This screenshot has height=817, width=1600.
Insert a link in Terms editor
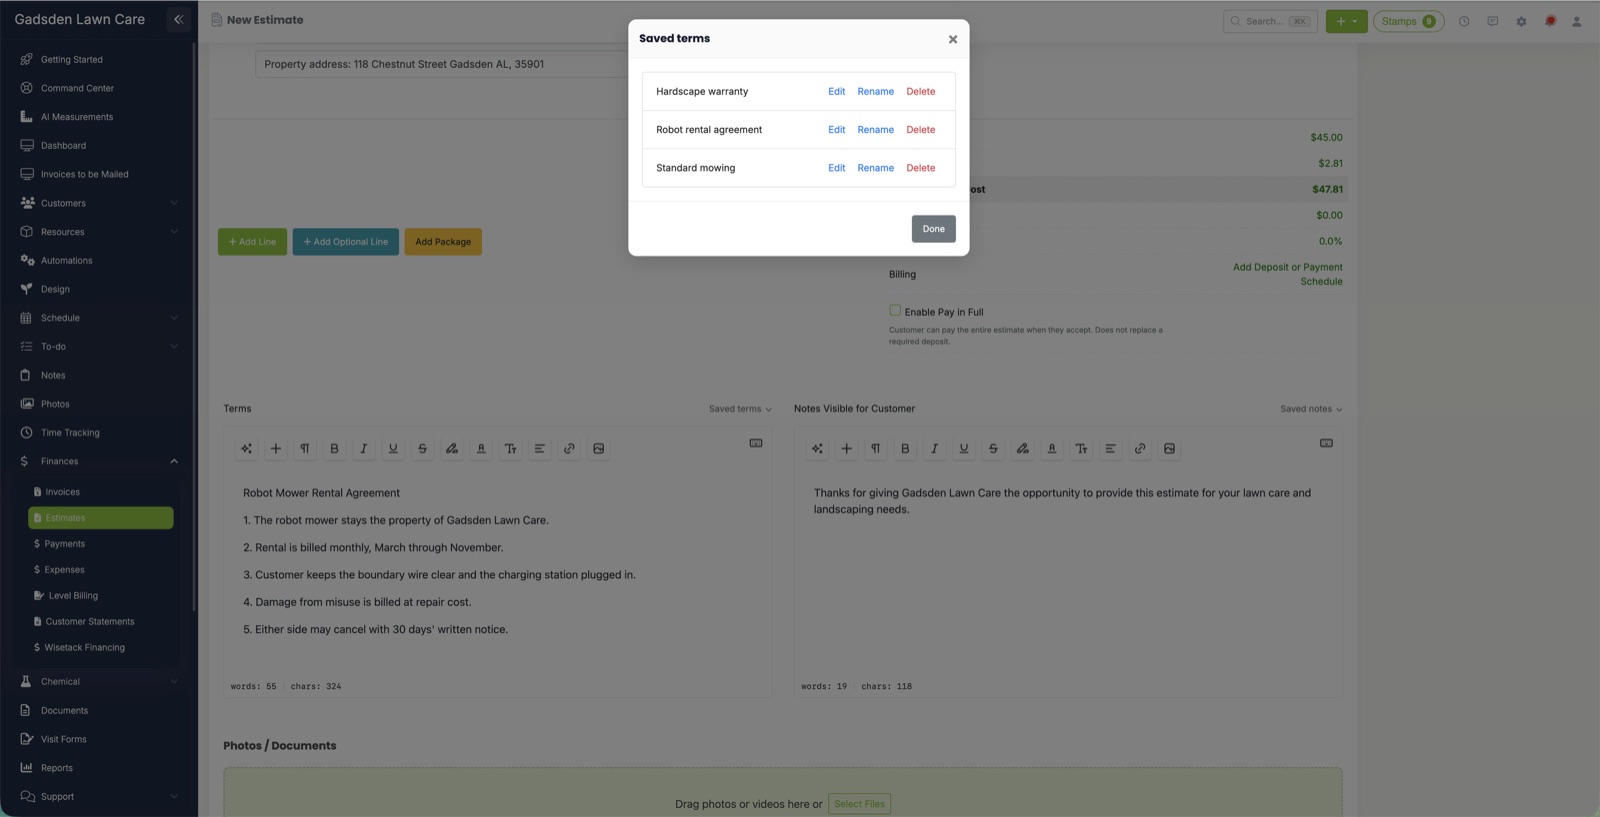point(569,449)
